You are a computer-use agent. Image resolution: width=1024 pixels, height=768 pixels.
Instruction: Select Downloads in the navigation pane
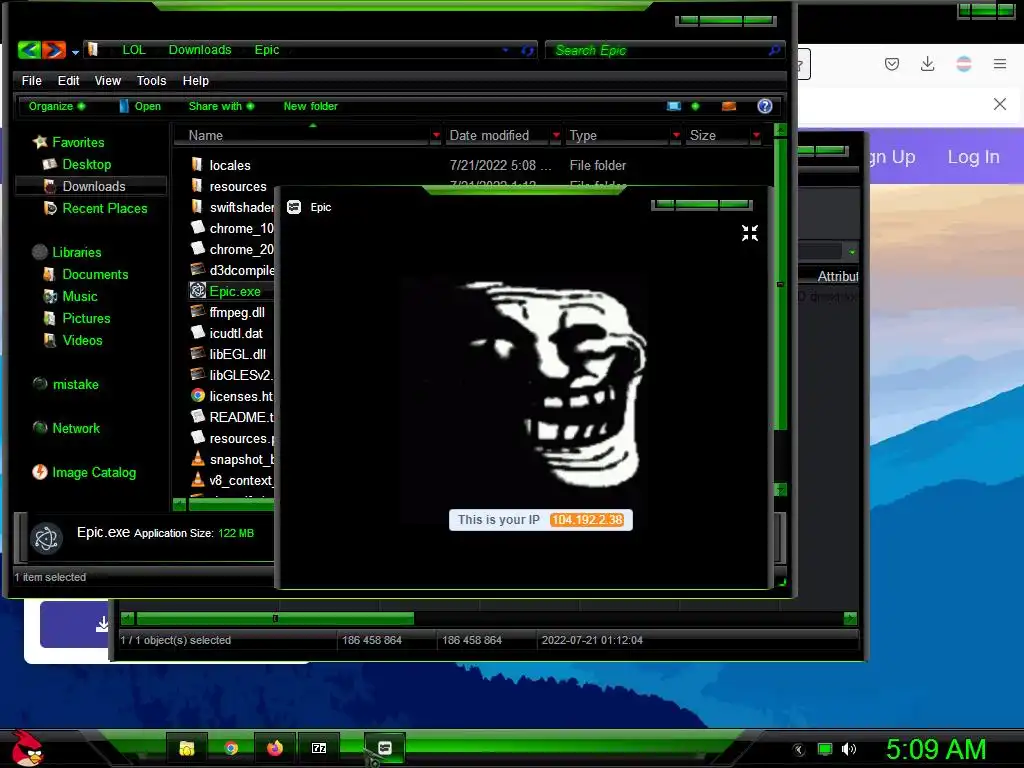tap(93, 186)
